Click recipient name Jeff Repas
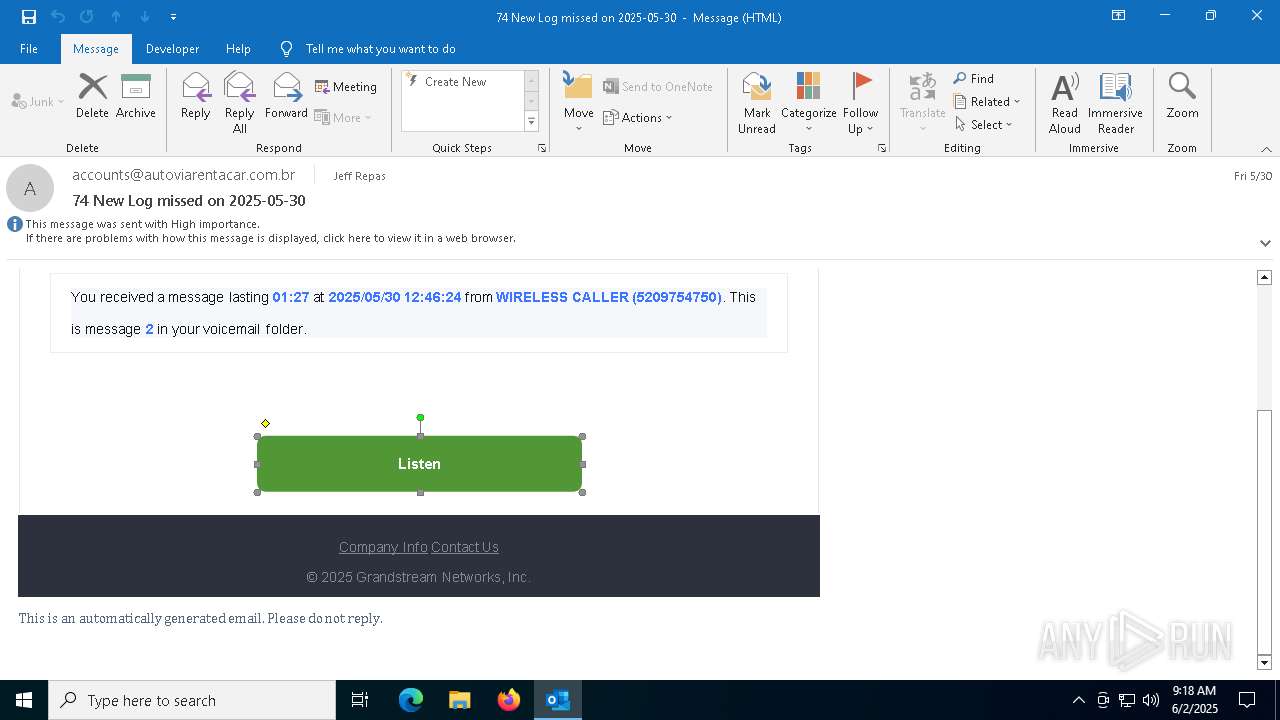The height and width of the screenshot is (720, 1280). [359, 176]
